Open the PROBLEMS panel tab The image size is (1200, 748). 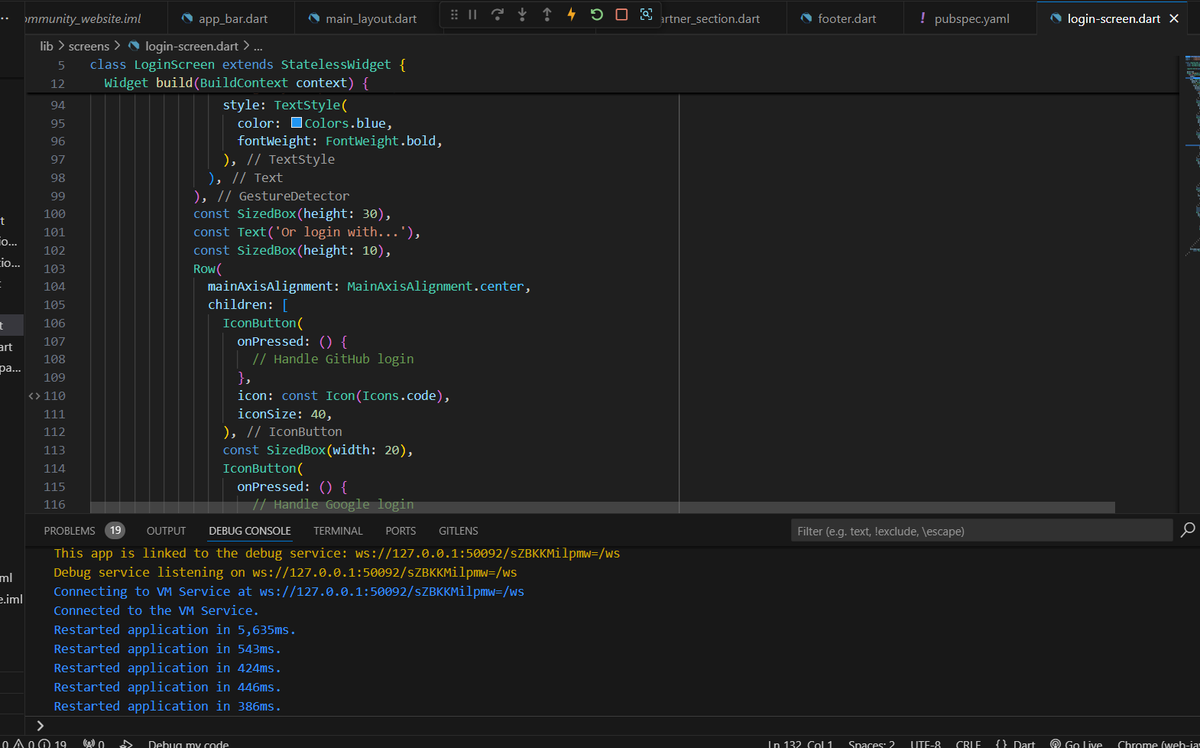tap(83, 531)
